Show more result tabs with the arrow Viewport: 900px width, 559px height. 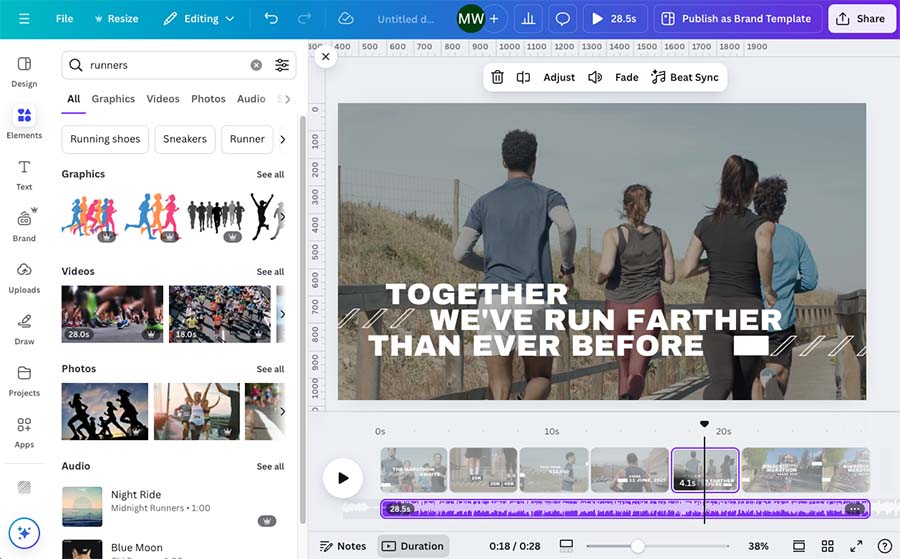tap(288, 99)
